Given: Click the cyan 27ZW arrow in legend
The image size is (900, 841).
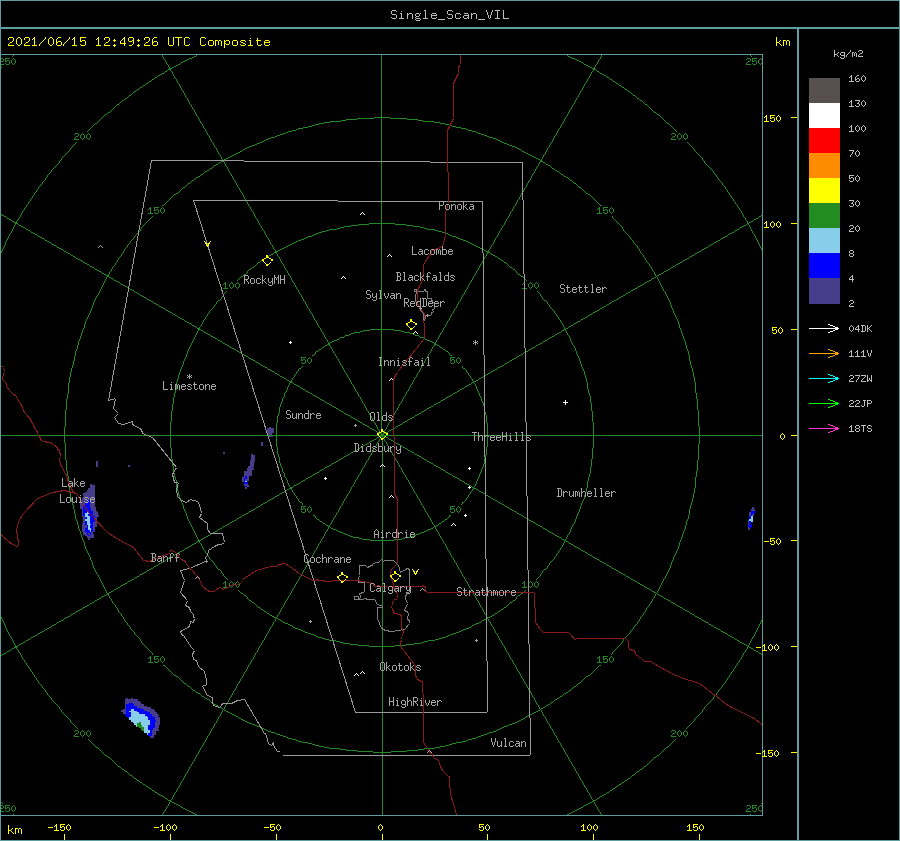Looking at the screenshot, I should [824, 378].
